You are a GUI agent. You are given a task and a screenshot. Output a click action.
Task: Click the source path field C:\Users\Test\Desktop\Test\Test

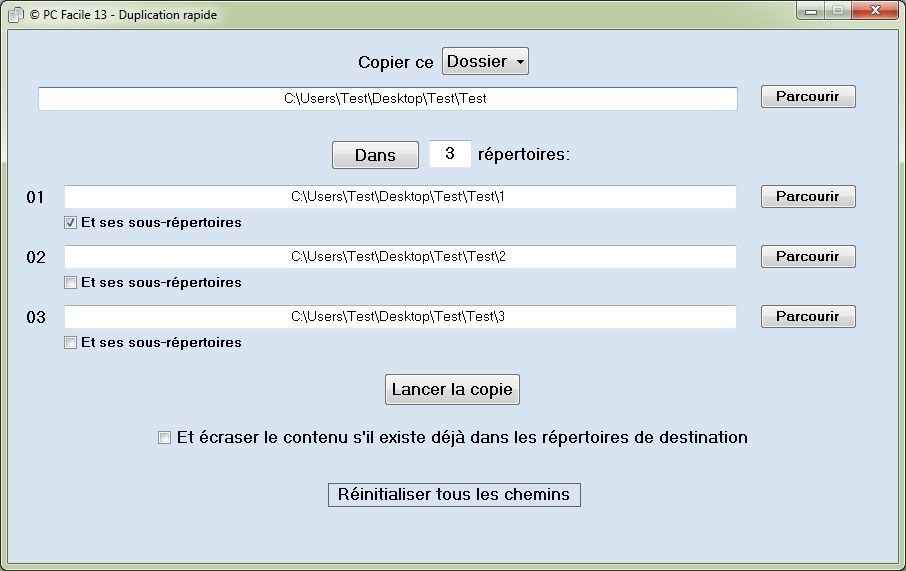click(x=388, y=99)
